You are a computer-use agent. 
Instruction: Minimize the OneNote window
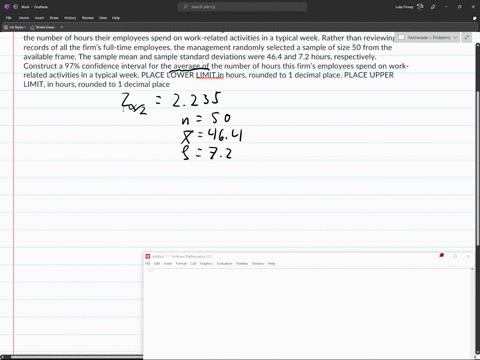click(x=446, y=7)
